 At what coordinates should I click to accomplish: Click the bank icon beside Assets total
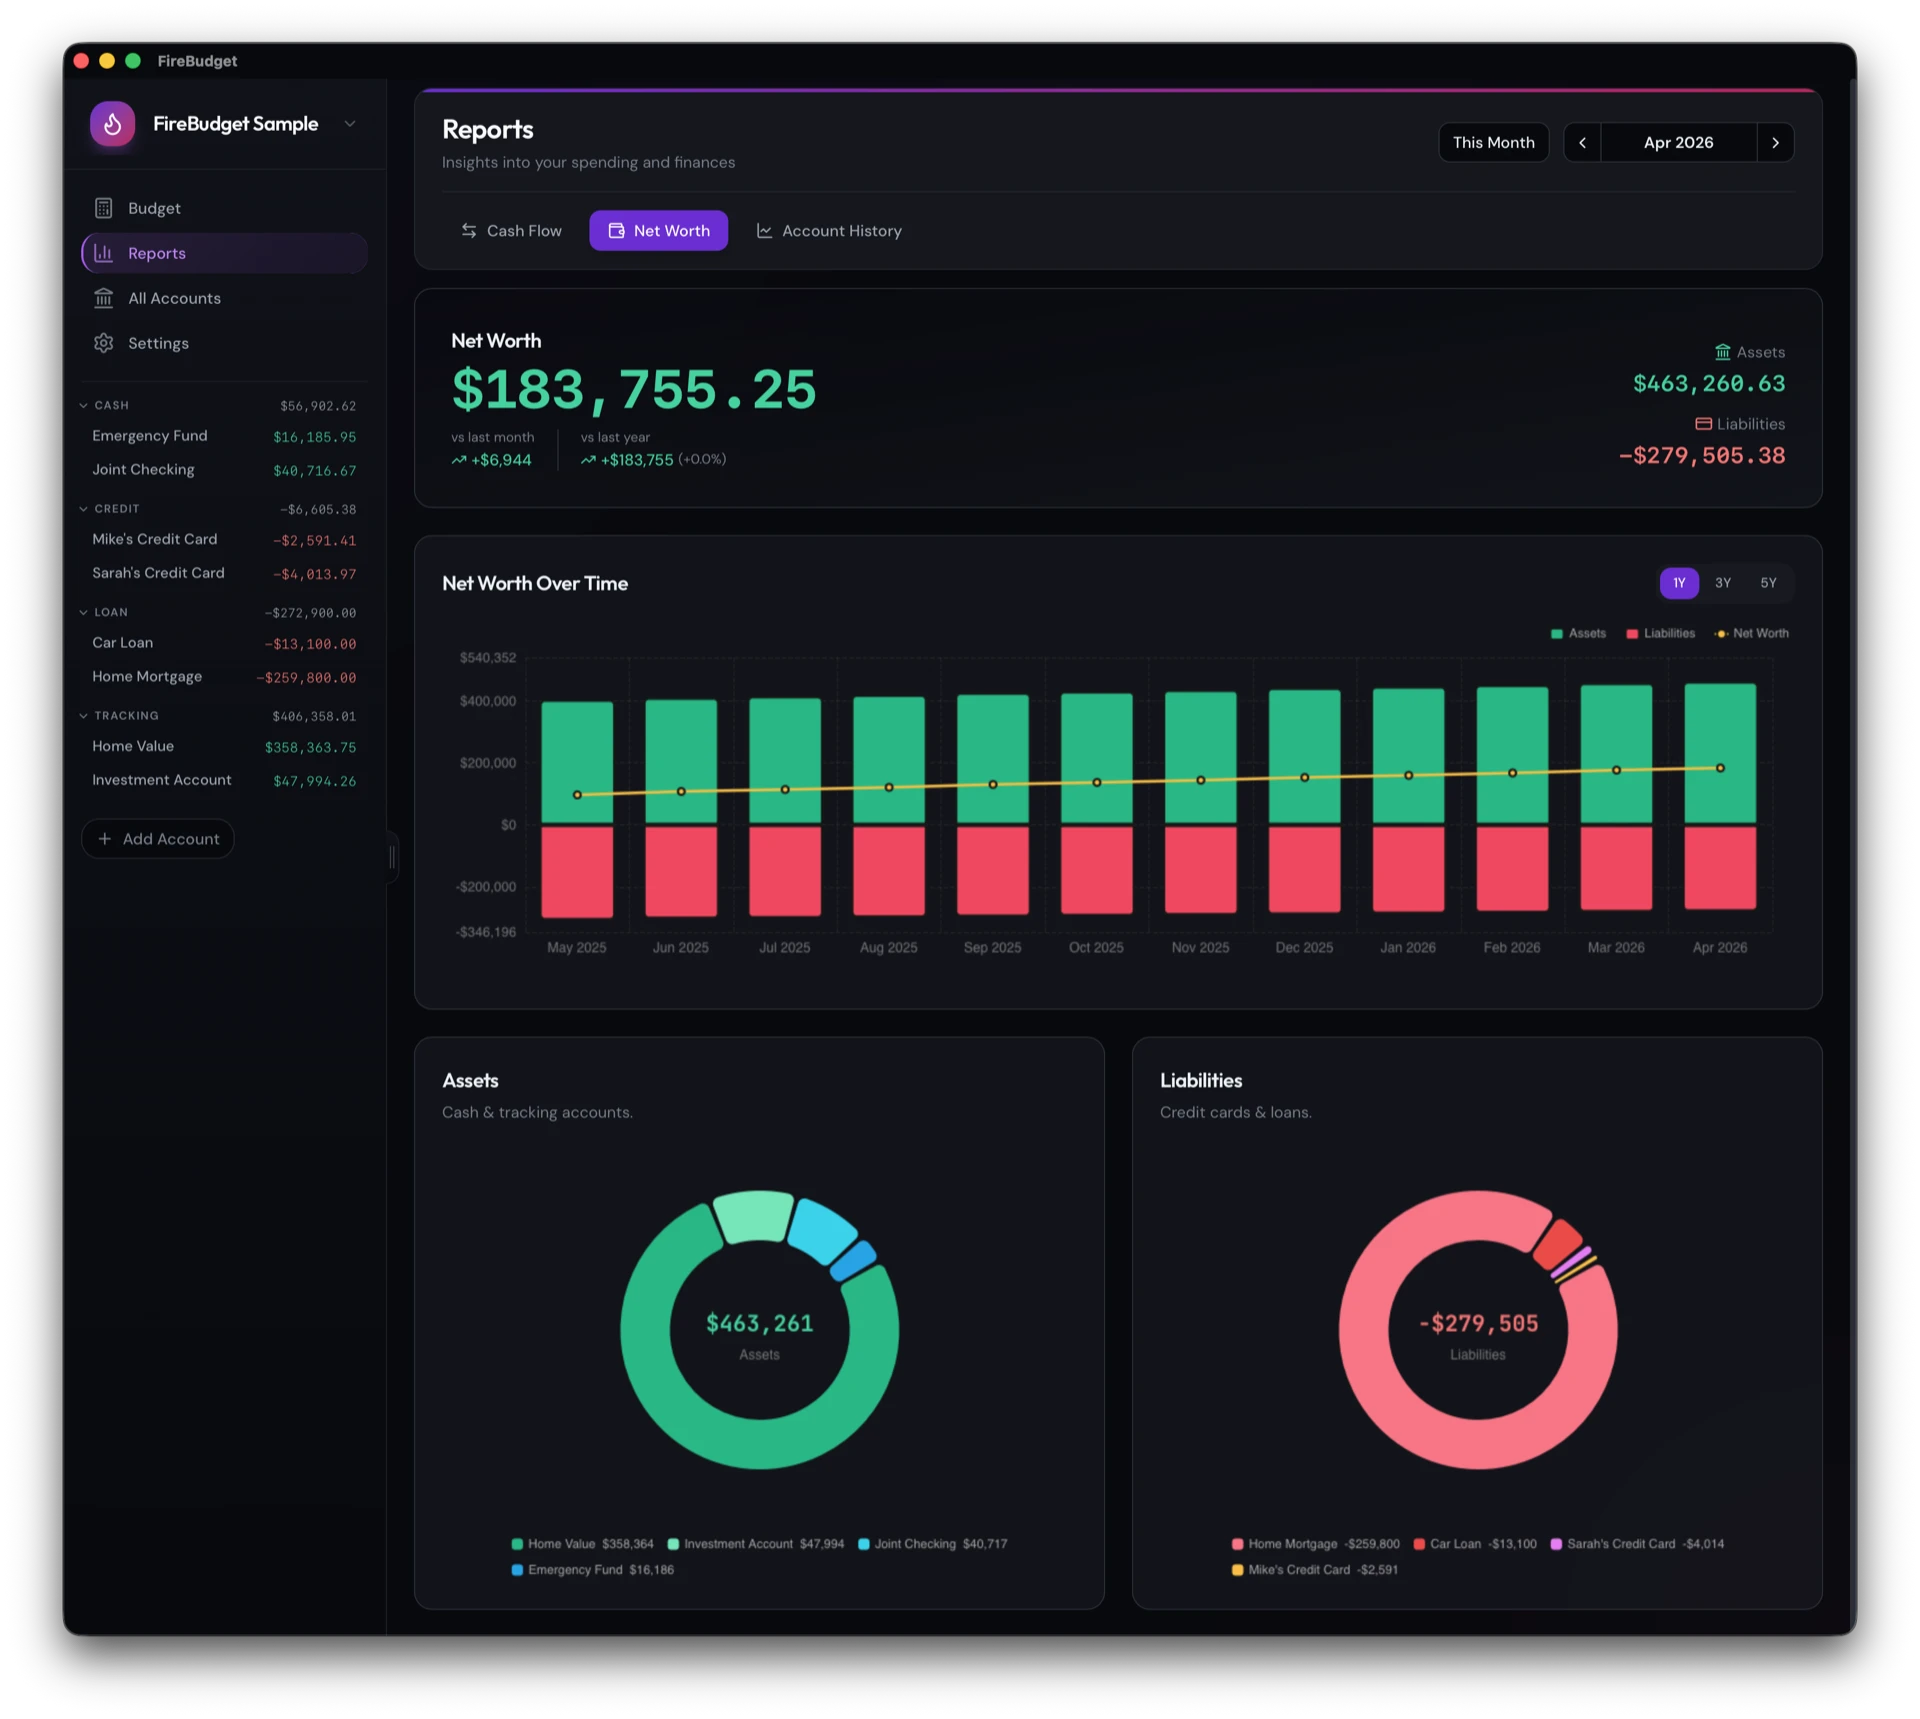click(x=1723, y=351)
